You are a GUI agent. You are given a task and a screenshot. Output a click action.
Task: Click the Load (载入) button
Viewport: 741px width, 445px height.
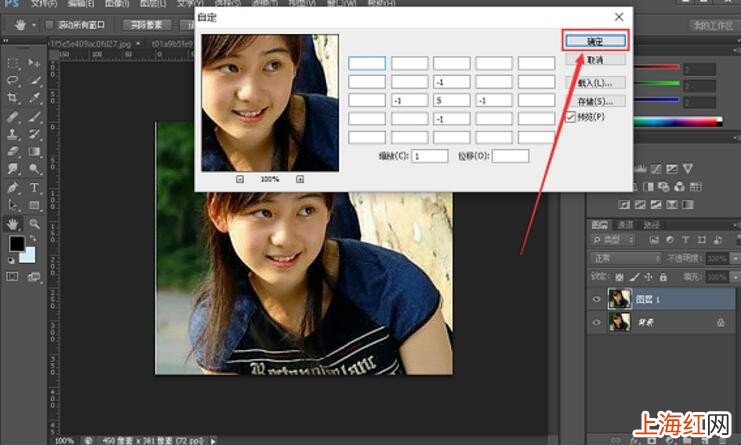point(595,83)
